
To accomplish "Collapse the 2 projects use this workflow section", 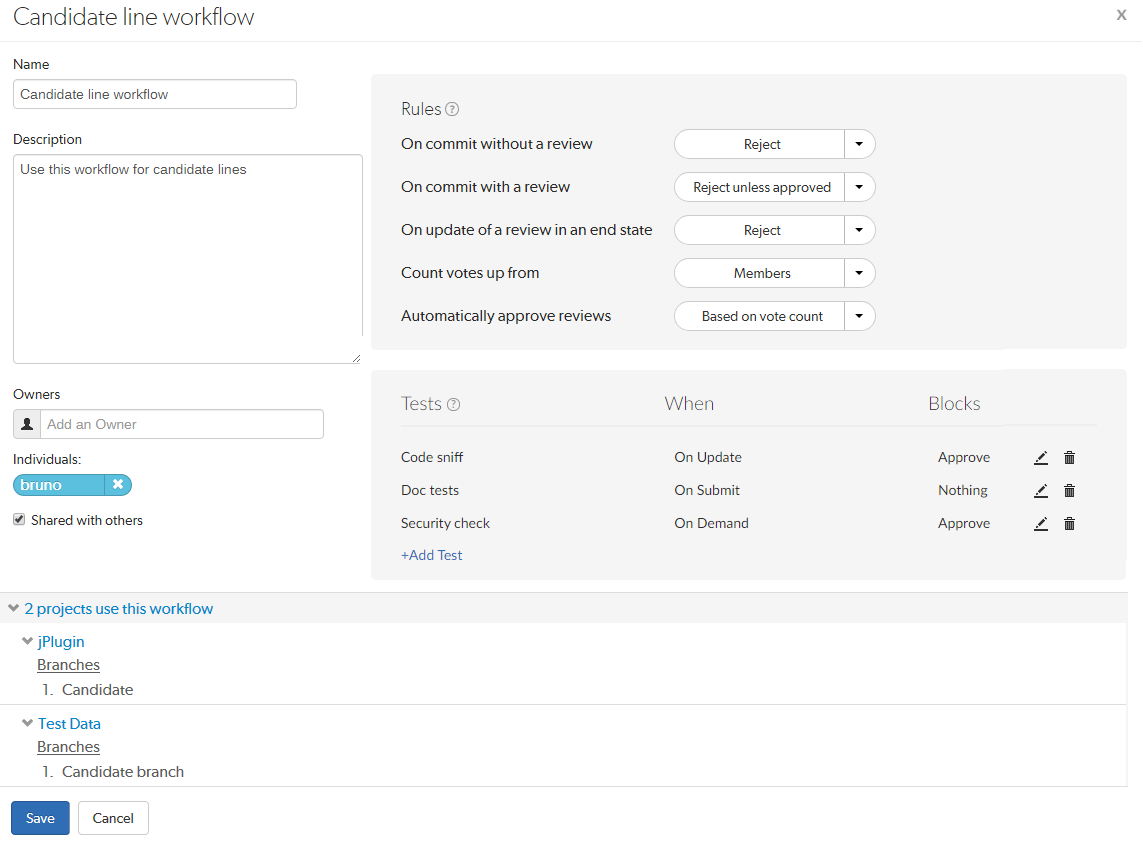I will [13, 608].
